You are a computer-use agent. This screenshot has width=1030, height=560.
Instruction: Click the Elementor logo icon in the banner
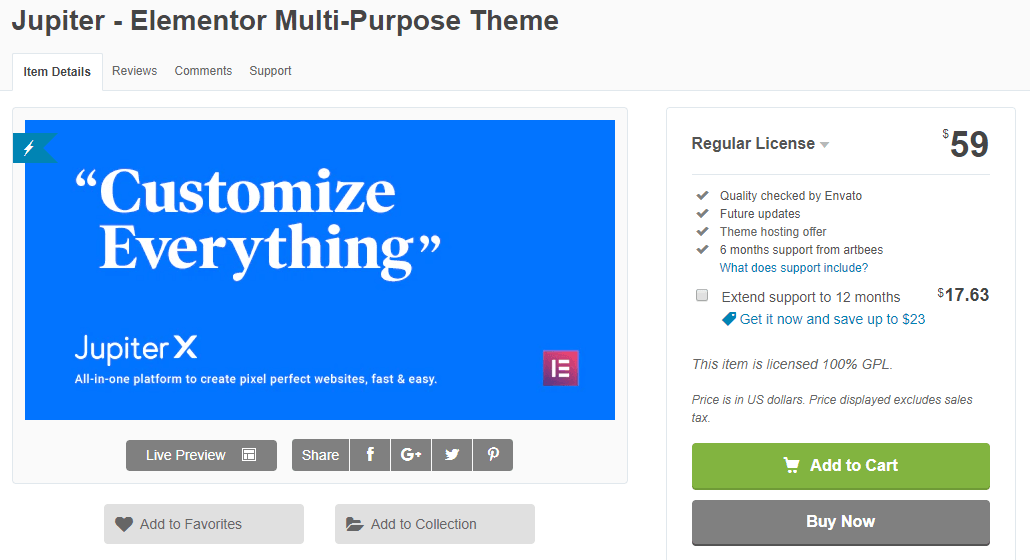coord(560,368)
